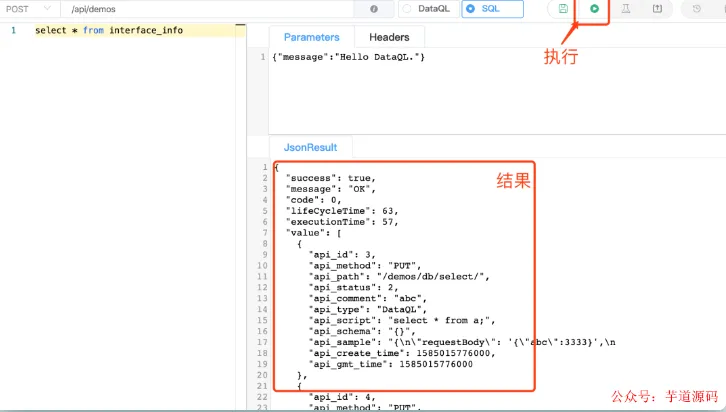Click line number 1 in SQL editor
Image resolution: width=726 pixels, height=412 pixels.
pos(13,31)
